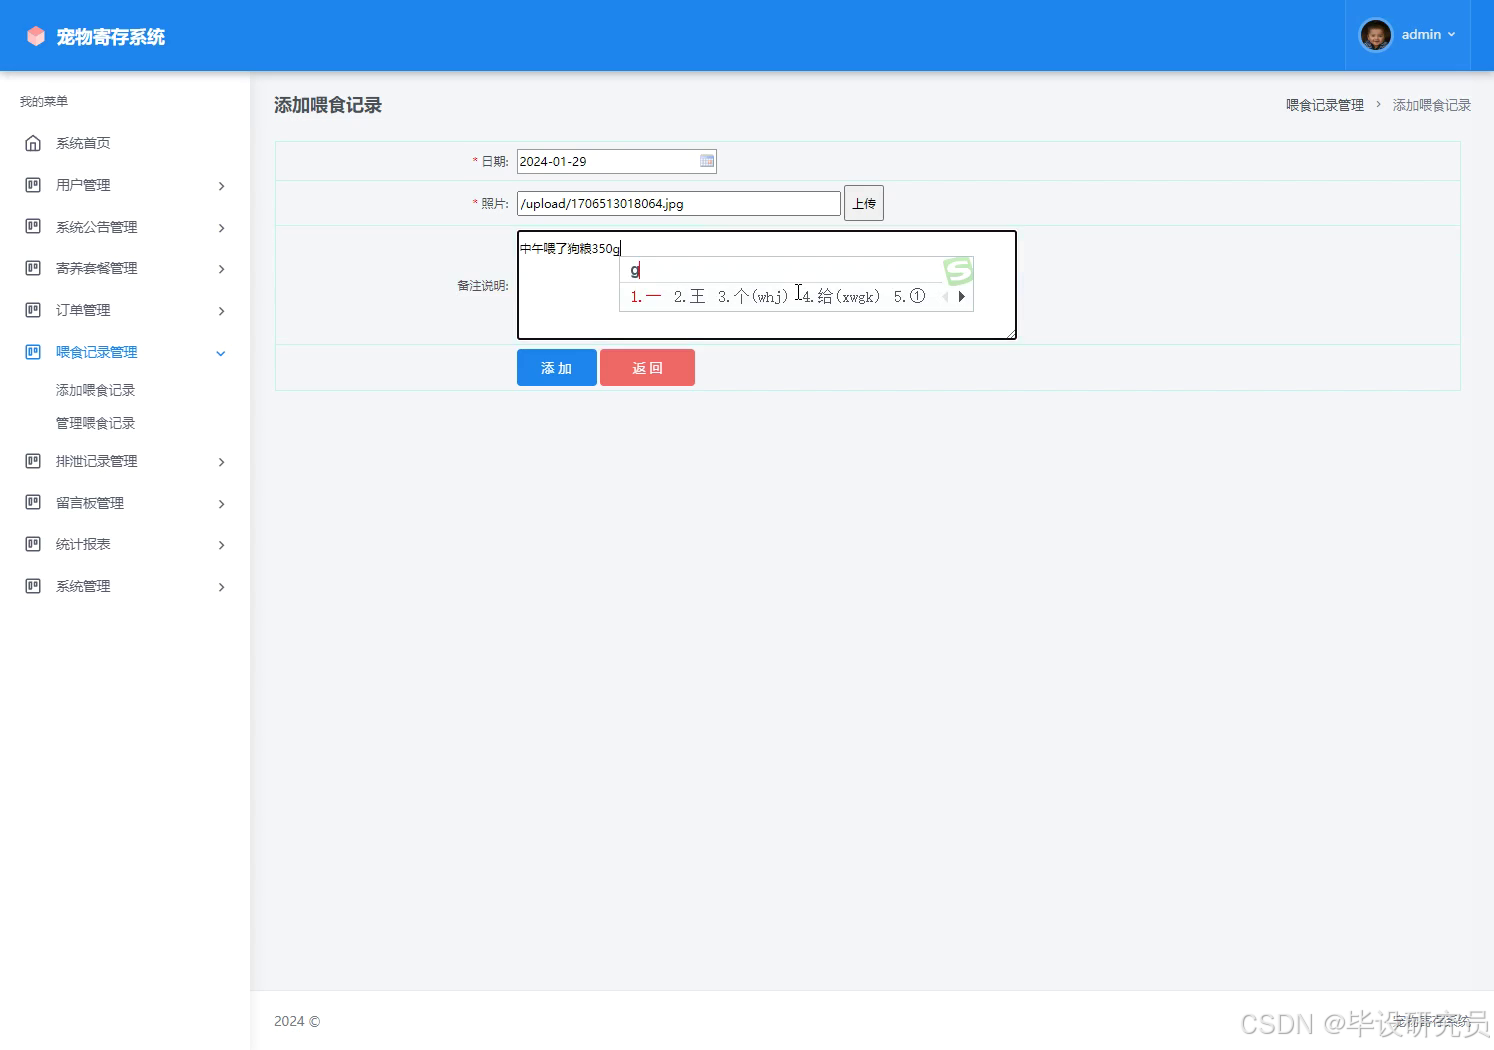
Task: Click the icon beside 寄养套餐管理
Action: (x=33, y=268)
